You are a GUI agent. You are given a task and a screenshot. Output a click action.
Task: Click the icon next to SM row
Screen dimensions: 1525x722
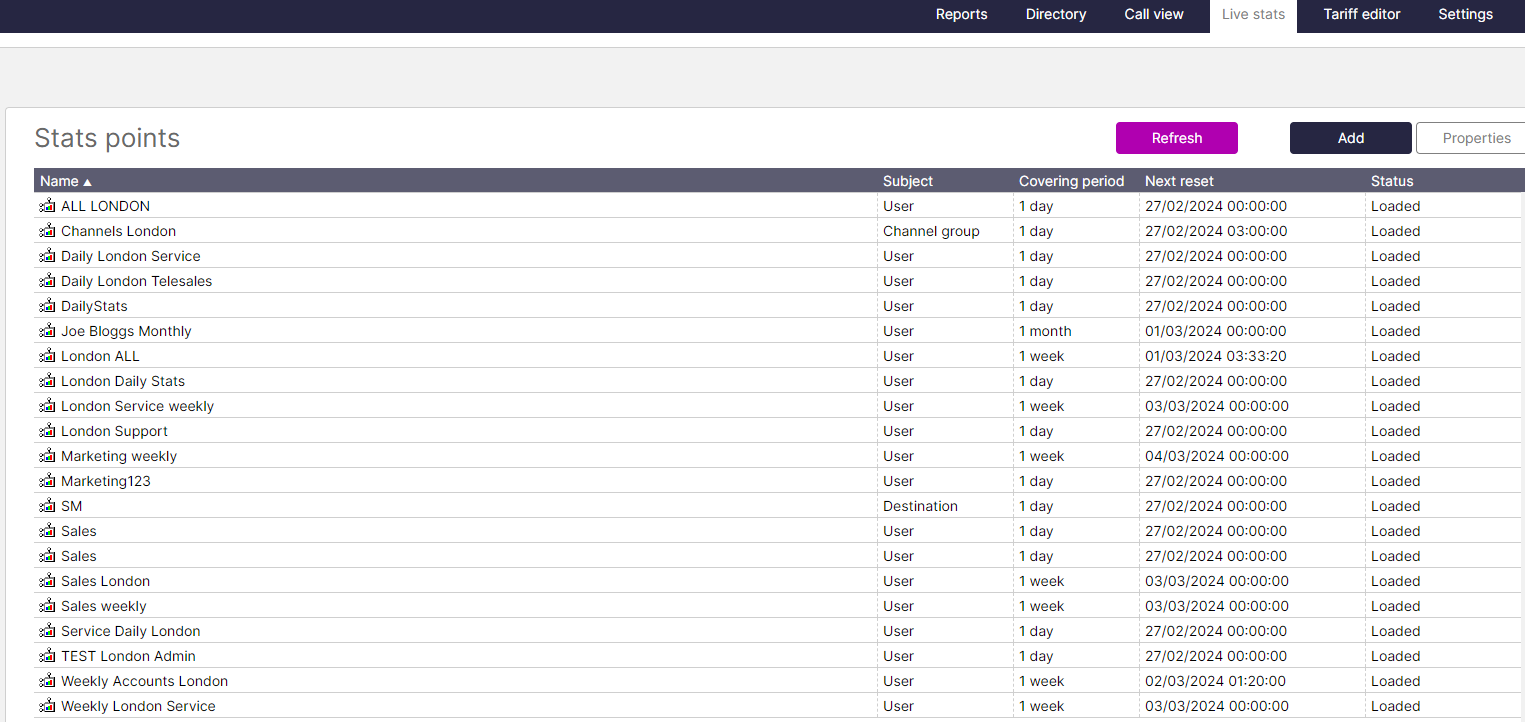click(x=47, y=506)
